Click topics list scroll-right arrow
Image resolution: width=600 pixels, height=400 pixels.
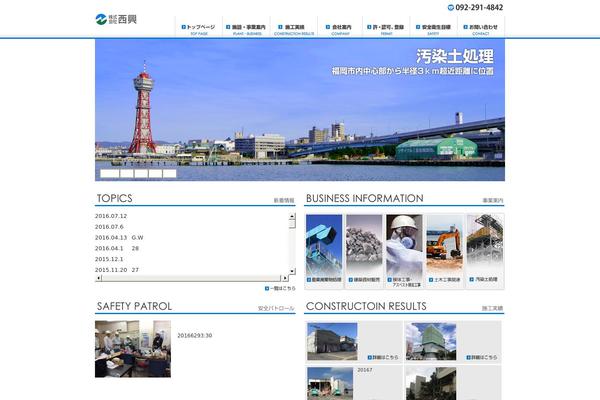285,278
